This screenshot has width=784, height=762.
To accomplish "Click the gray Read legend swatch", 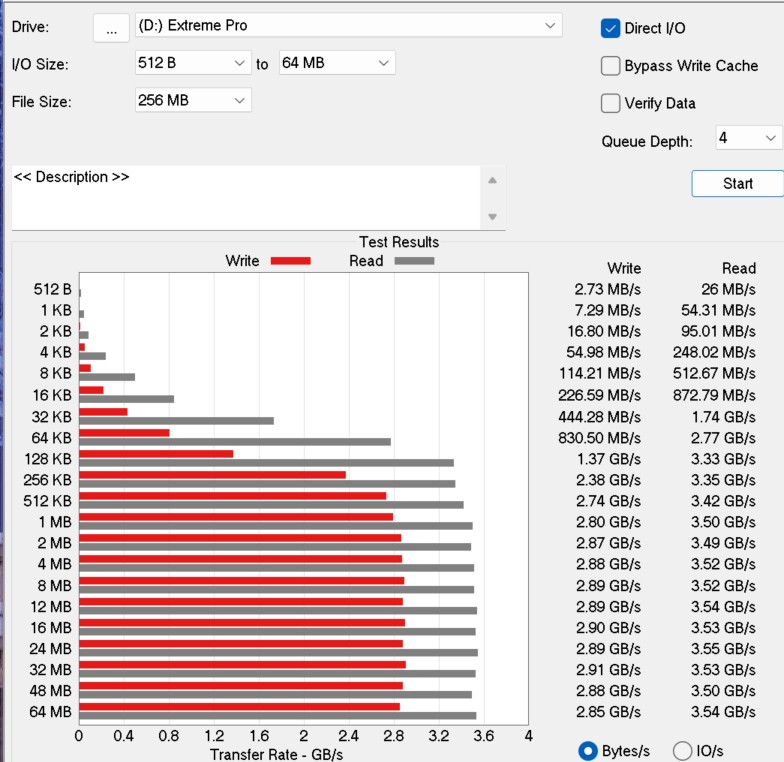I will pyautogui.click(x=414, y=261).
